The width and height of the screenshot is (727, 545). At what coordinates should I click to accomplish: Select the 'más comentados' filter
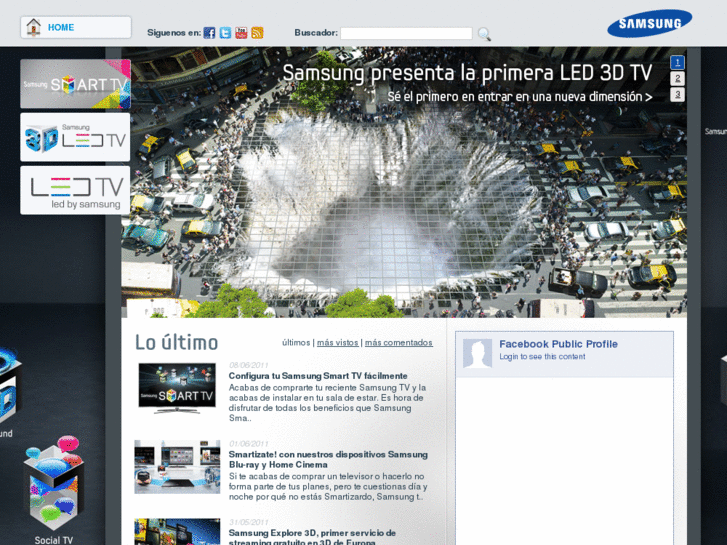pos(399,343)
